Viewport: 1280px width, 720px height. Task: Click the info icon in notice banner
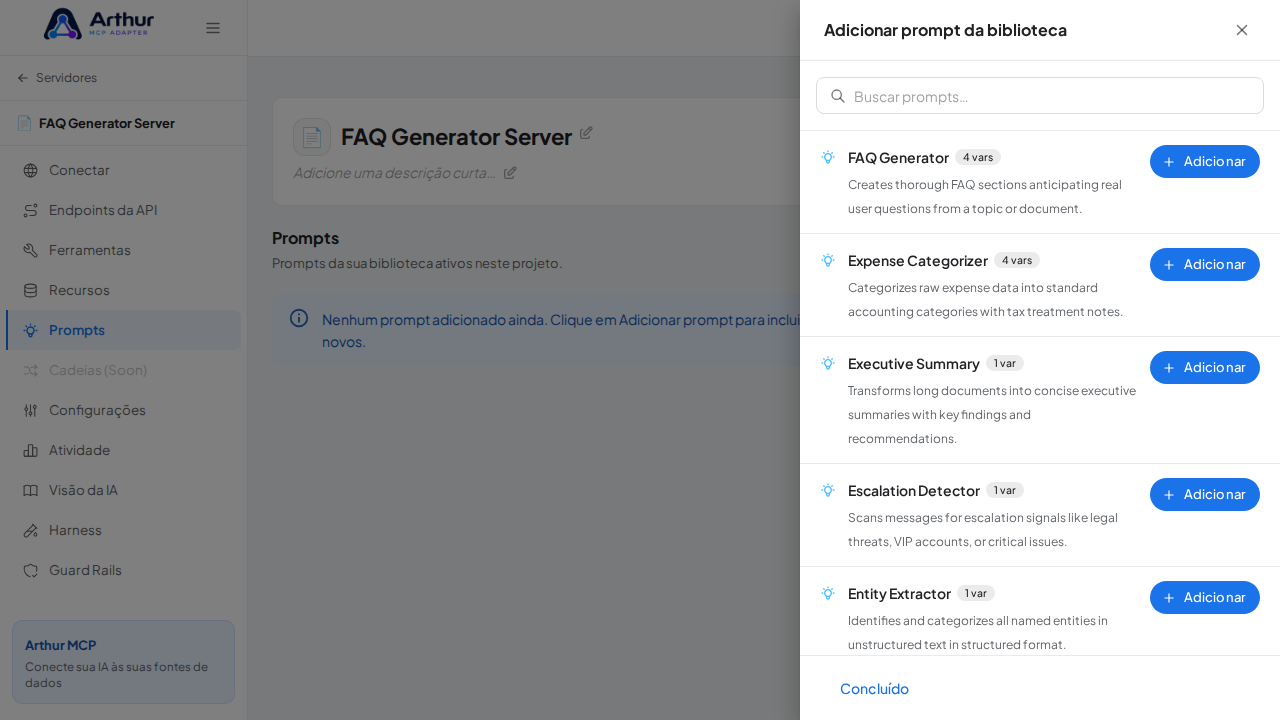coord(299,318)
